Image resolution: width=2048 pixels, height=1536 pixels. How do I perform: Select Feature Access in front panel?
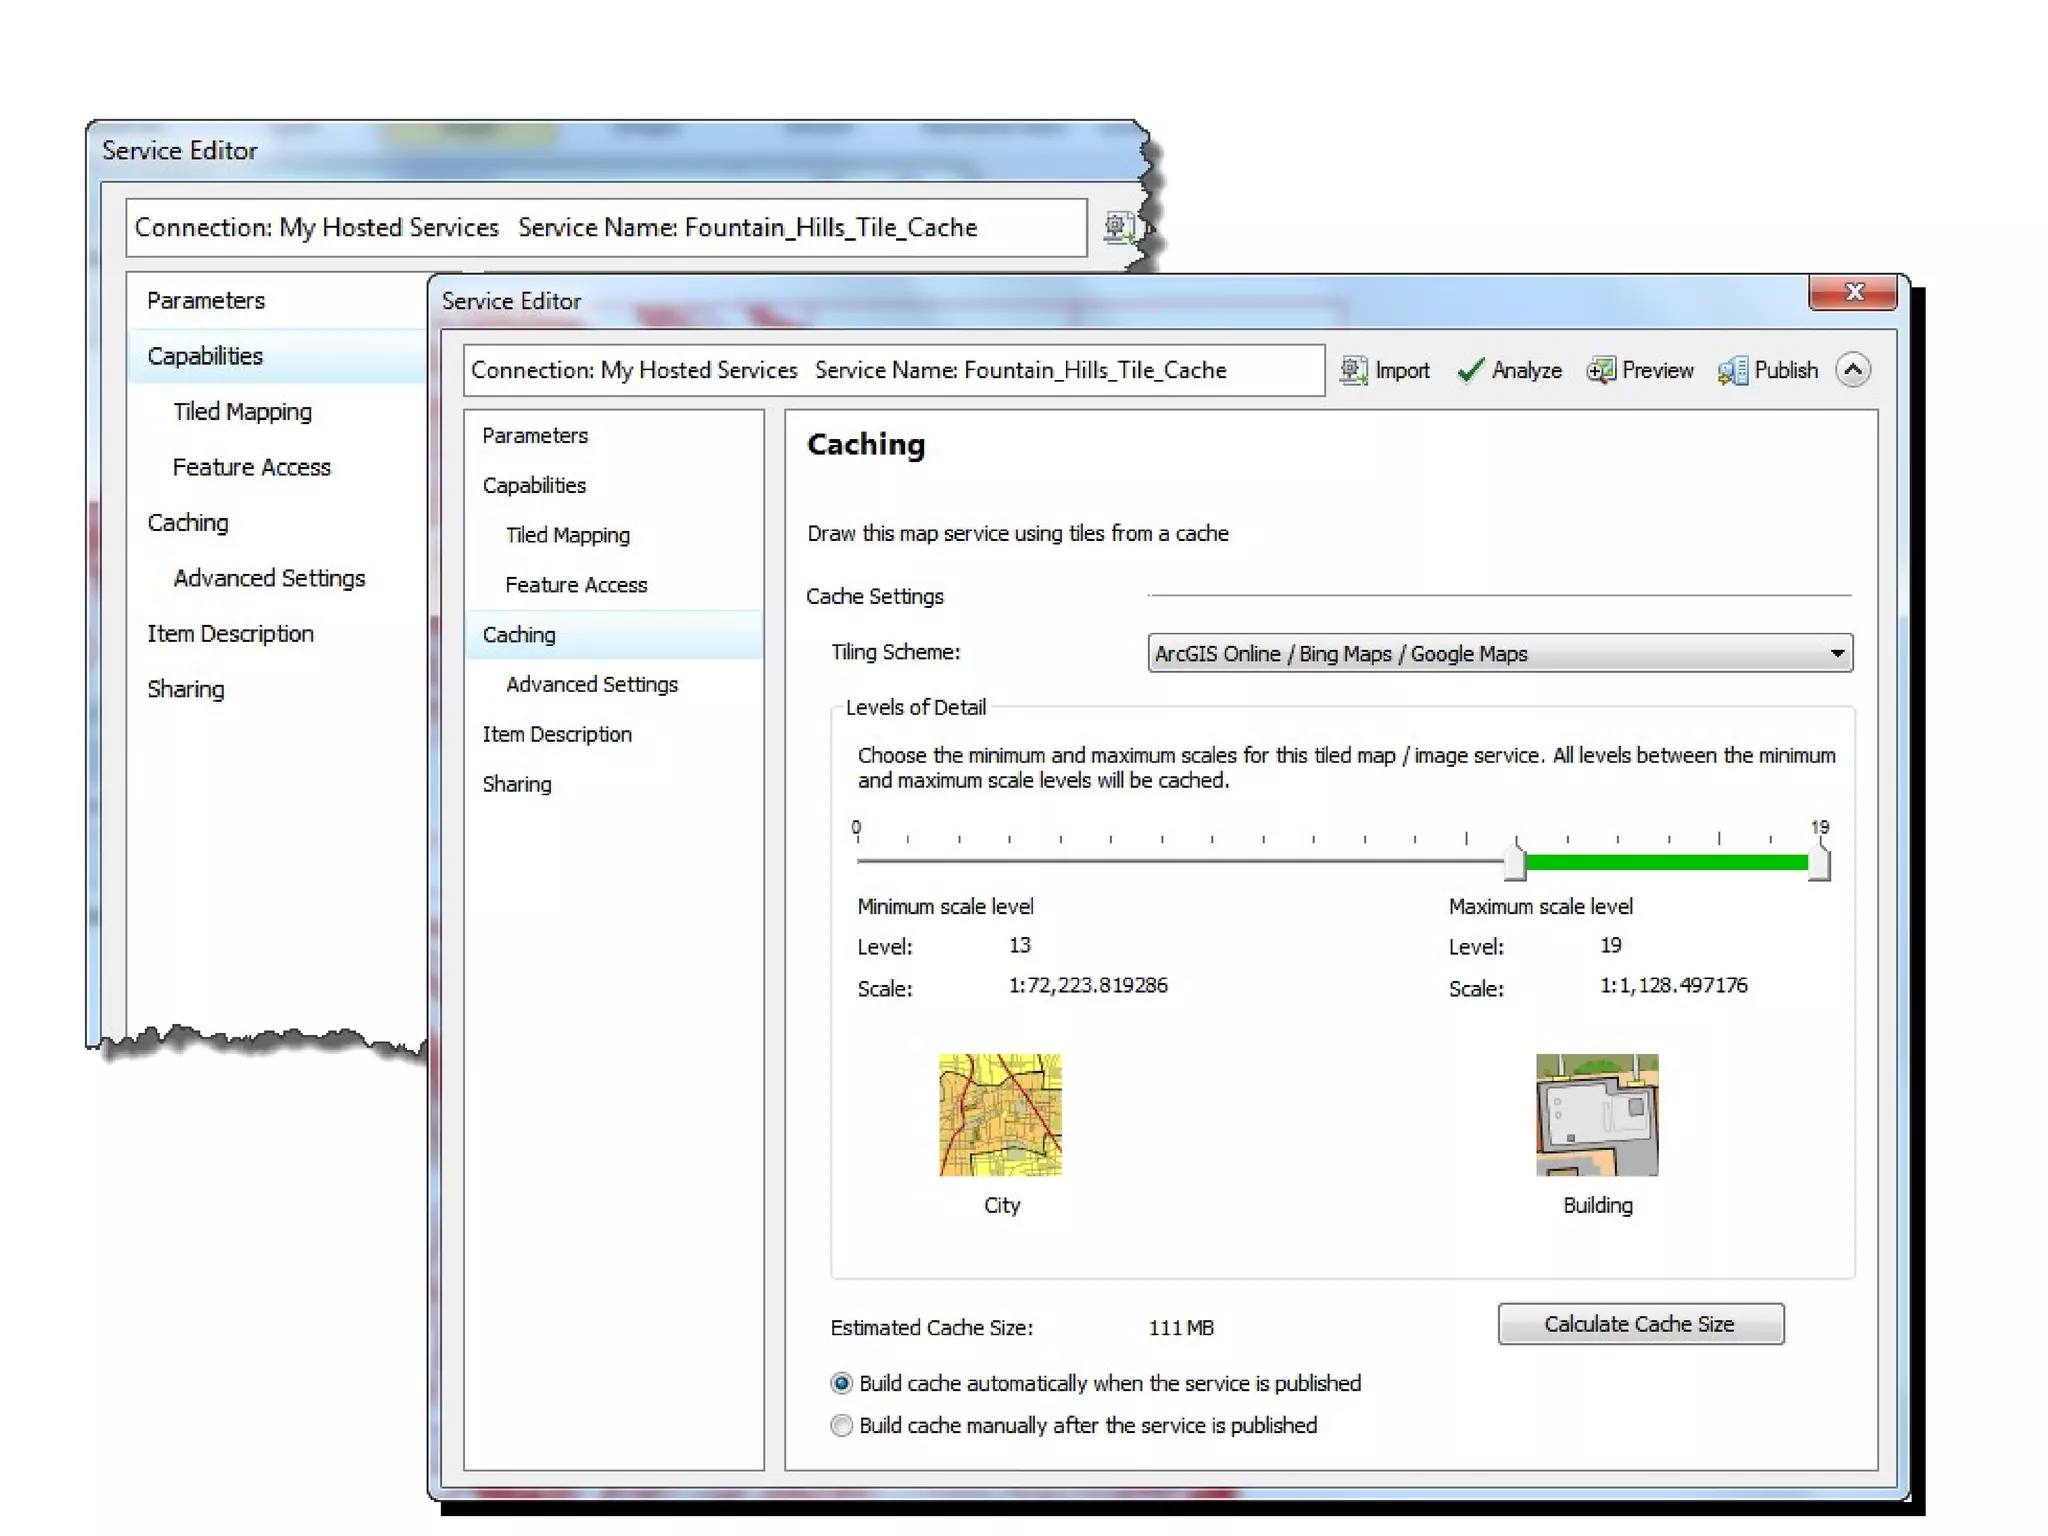point(576,585)
